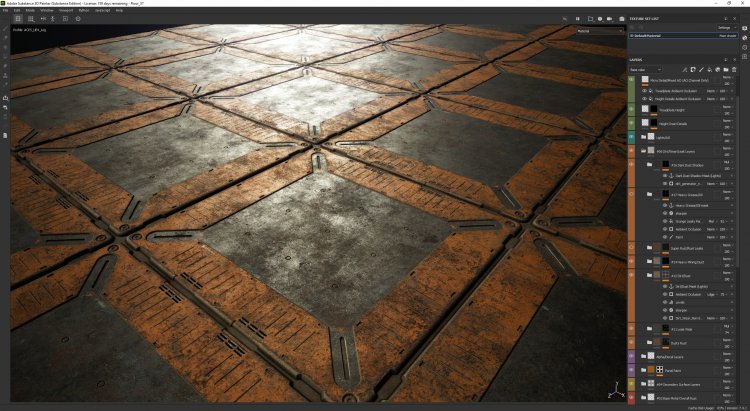Expand the Panel Paint folder

click(x=643, y=370)
